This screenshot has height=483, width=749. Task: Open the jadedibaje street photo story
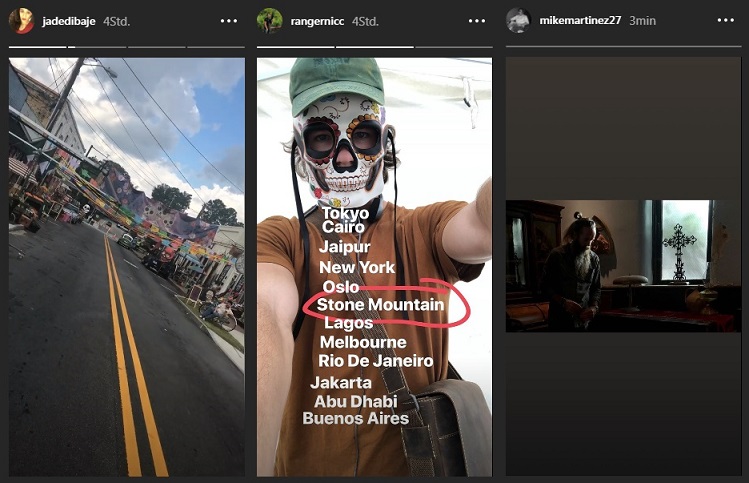(127, 267)
